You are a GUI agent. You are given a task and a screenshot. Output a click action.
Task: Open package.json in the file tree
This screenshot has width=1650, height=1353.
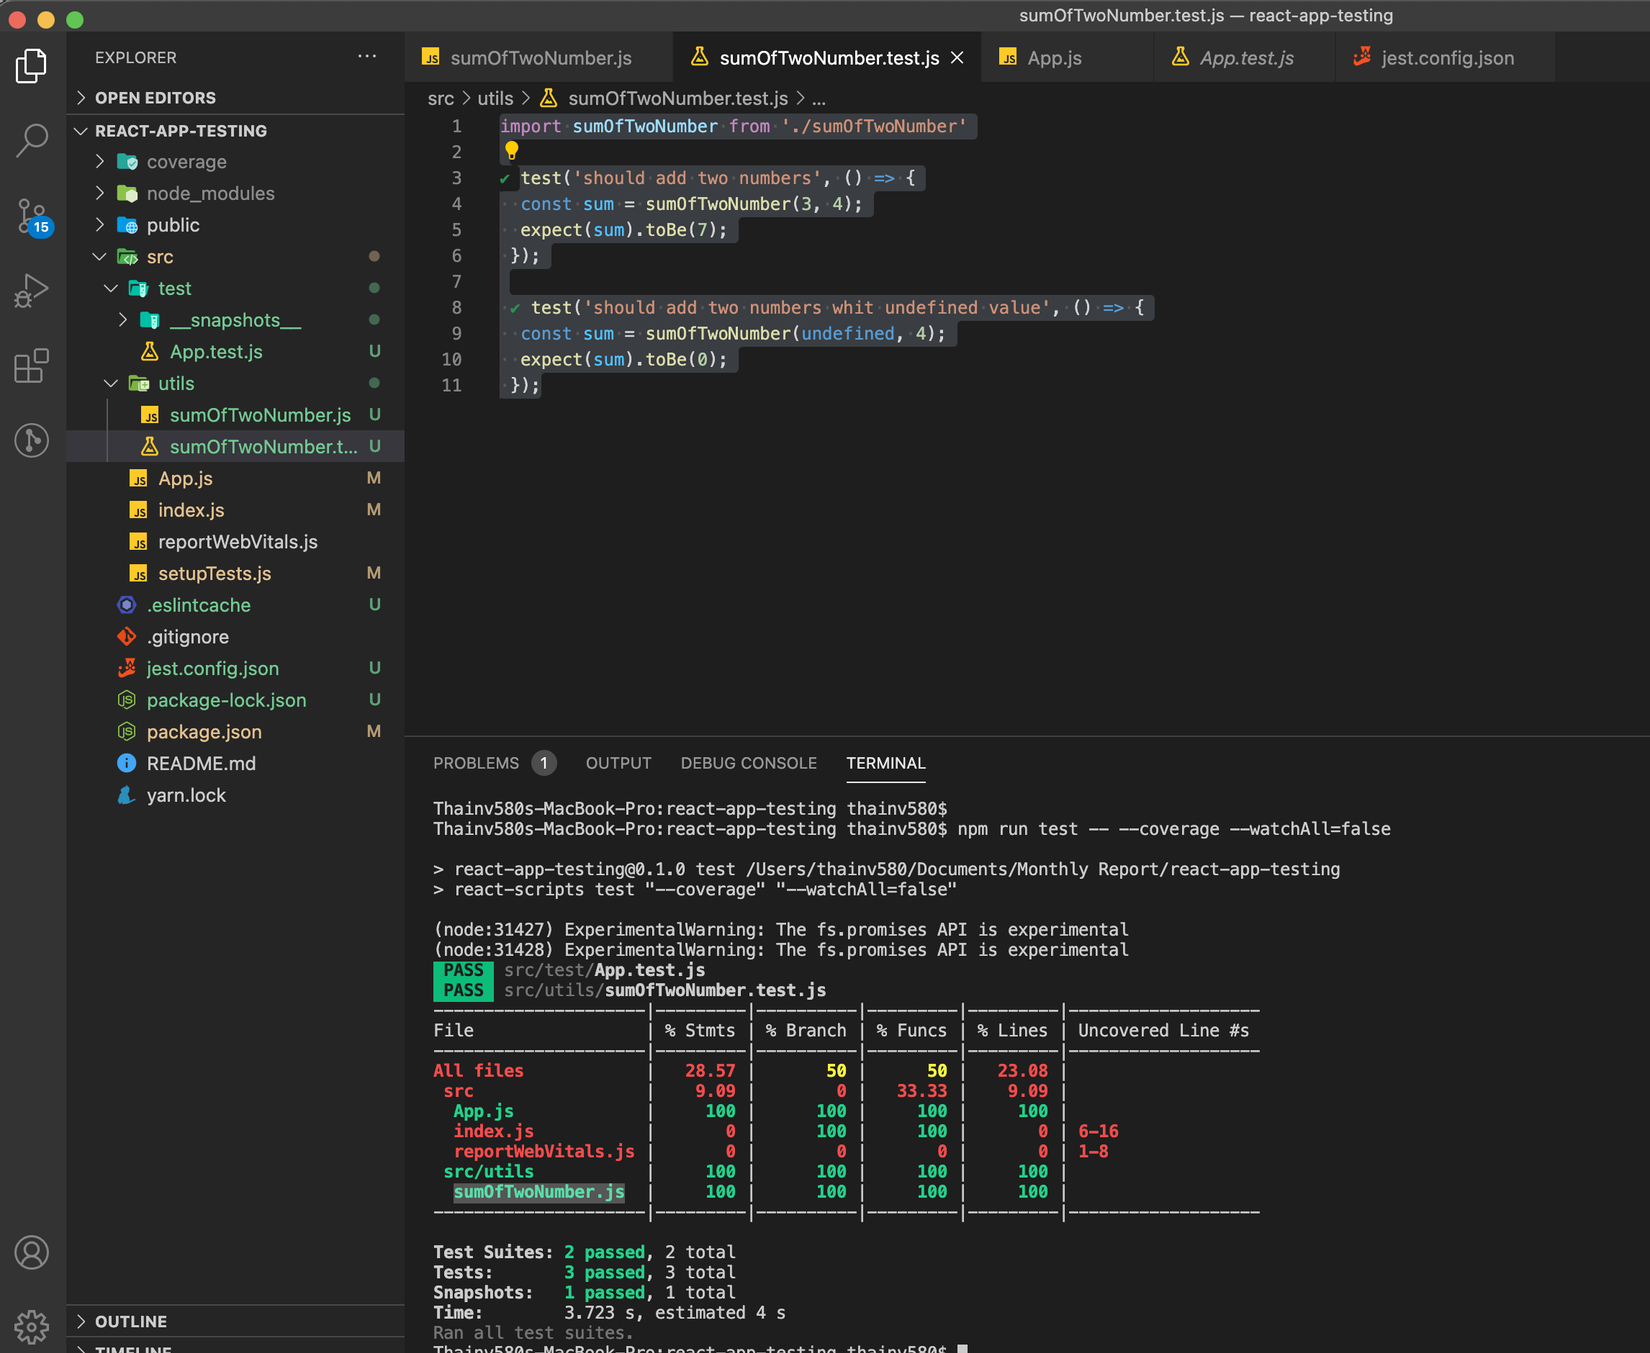[x=204, y=732]
